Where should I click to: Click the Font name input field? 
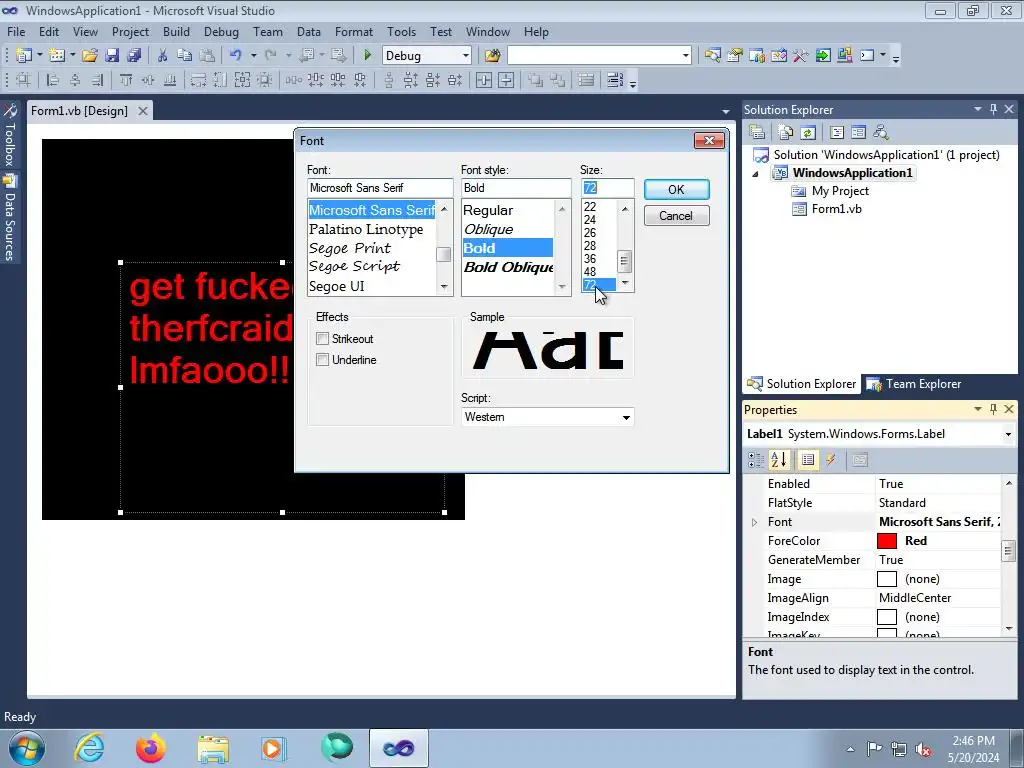coord(380,188)
